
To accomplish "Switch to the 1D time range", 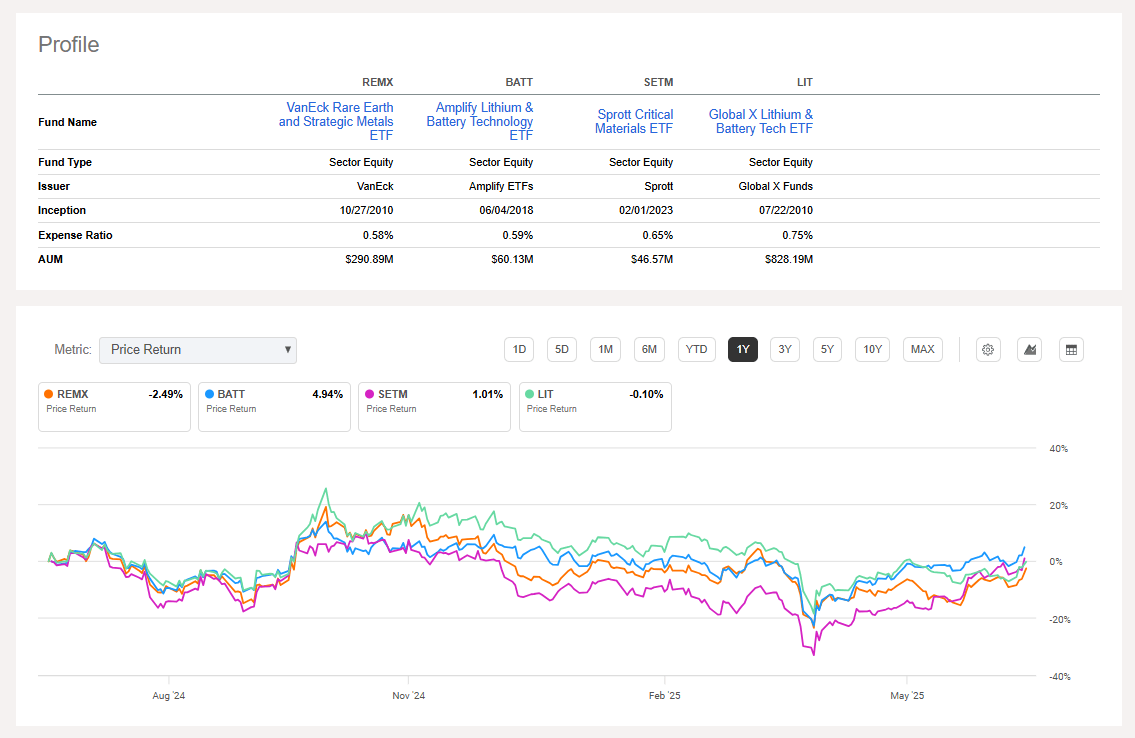I will point(518,349).
